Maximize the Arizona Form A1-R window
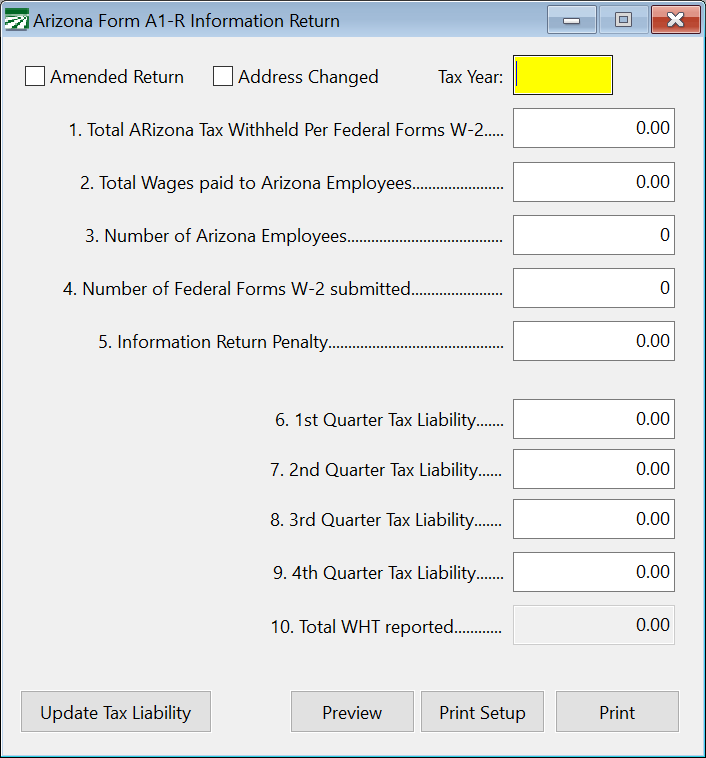706x758 pixels. point(624,20)
